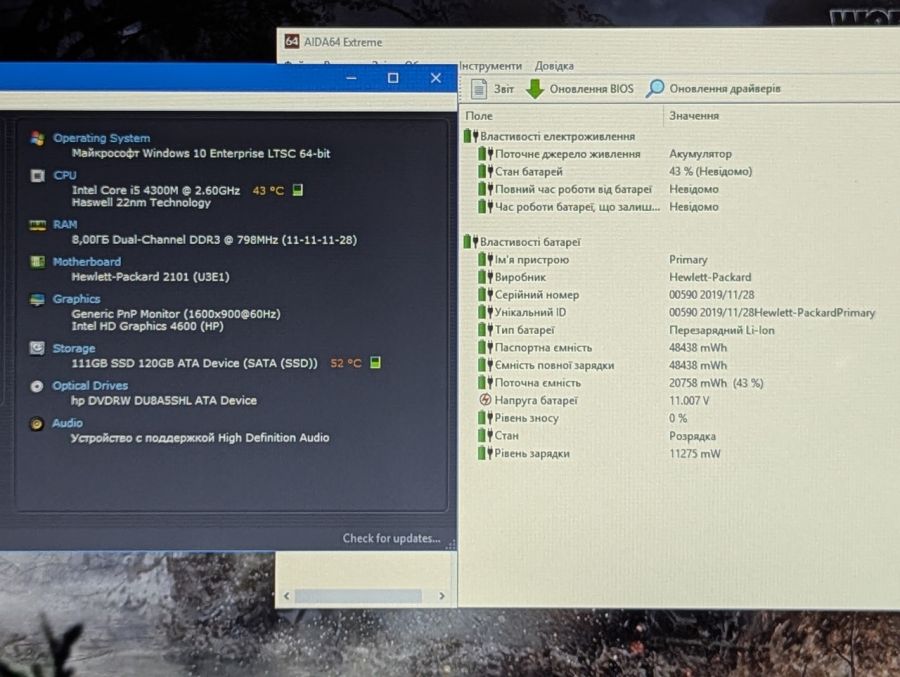Click the Розрядка state value

coord(692,436)
